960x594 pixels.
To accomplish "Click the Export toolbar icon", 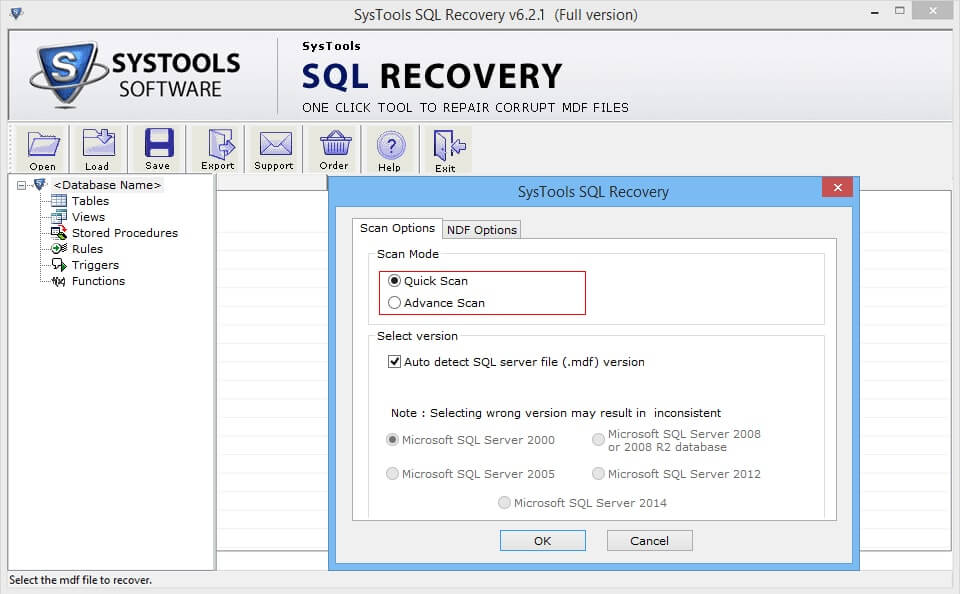I will coord(220,145).
